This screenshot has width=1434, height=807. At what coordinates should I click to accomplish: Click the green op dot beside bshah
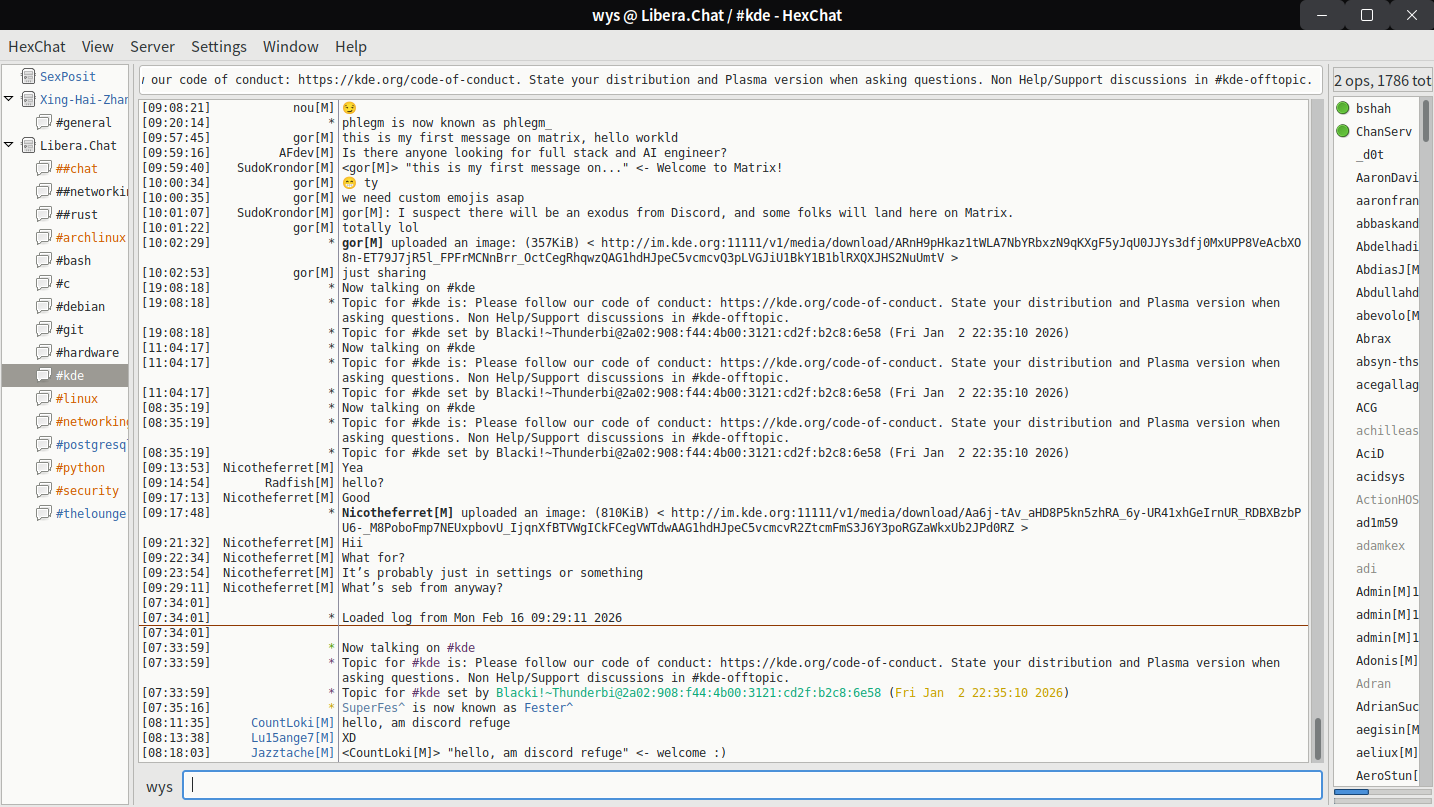pyautogui.click(x=1343, y=108)
